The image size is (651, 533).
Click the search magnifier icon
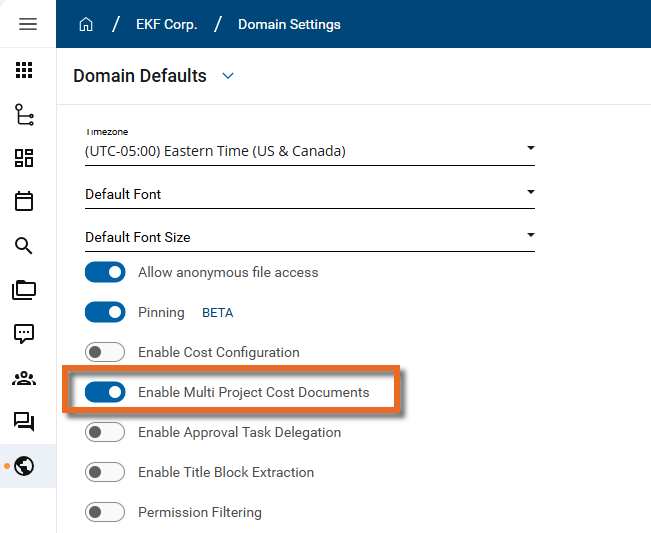click(x=24, y=246)
